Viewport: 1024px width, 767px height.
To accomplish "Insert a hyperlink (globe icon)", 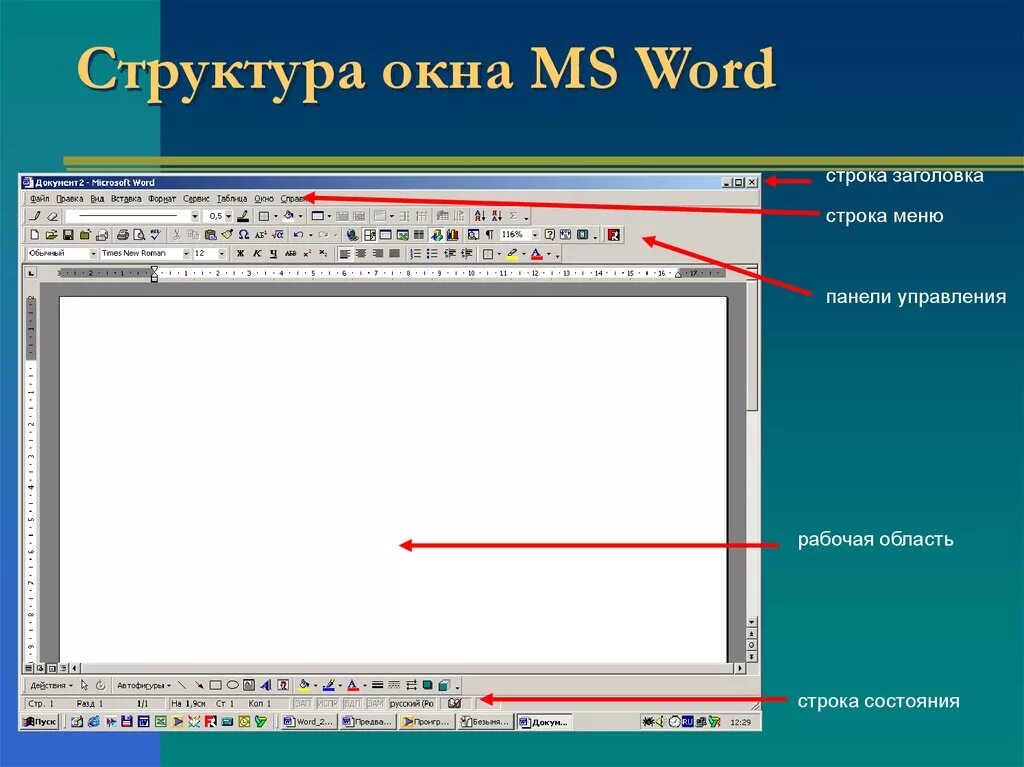I will [352, 235].
